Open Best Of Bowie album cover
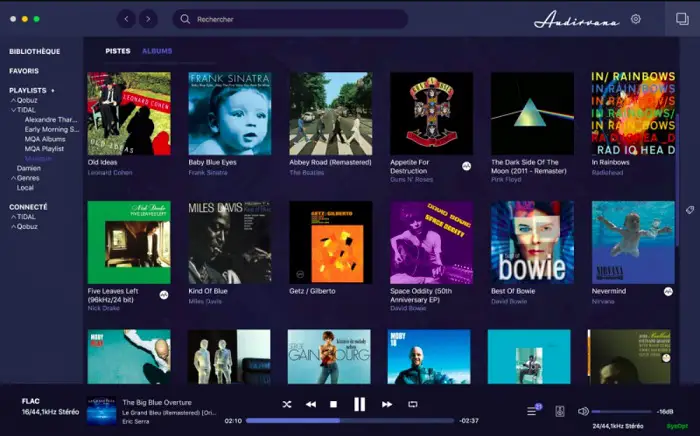 tap(532, 242)
